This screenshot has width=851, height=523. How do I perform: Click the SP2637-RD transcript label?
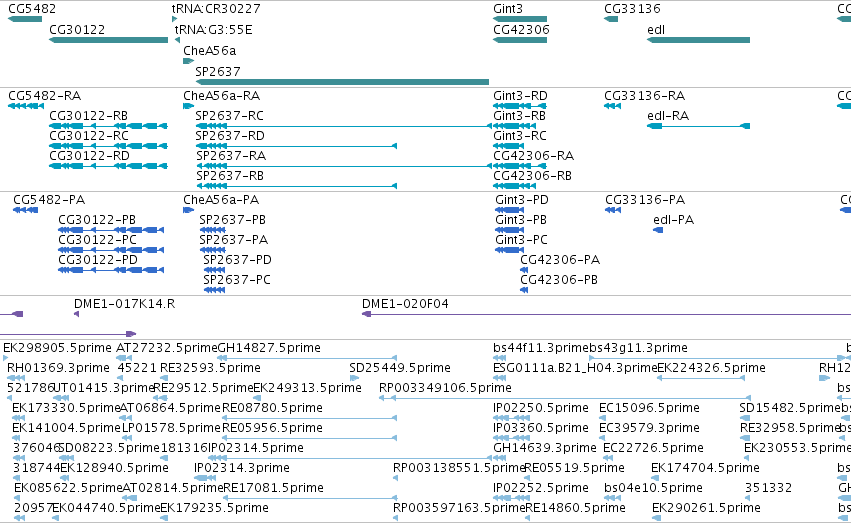pyautogui.click(x=230, y=136)
